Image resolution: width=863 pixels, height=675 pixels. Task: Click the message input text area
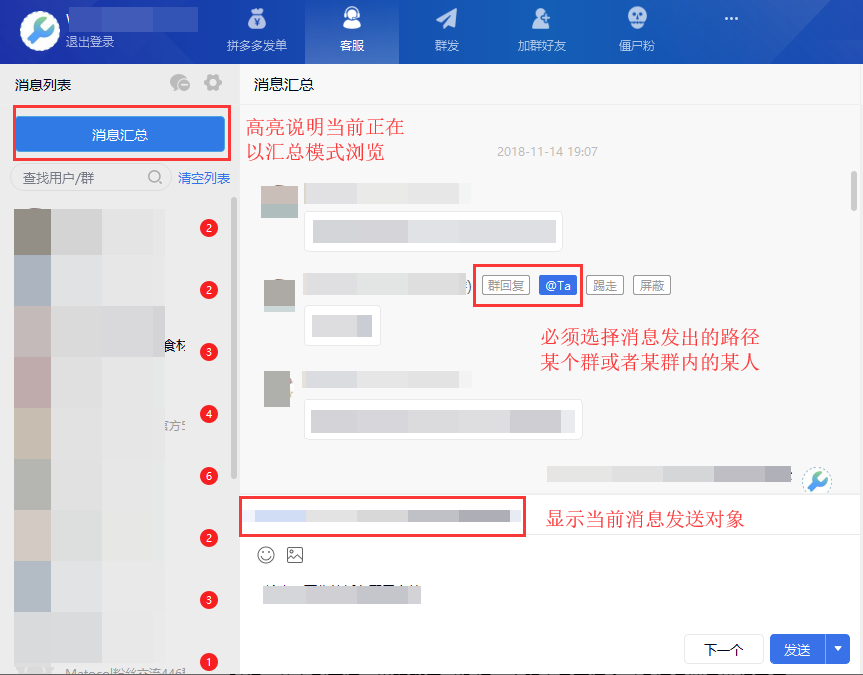pos(549,600)
